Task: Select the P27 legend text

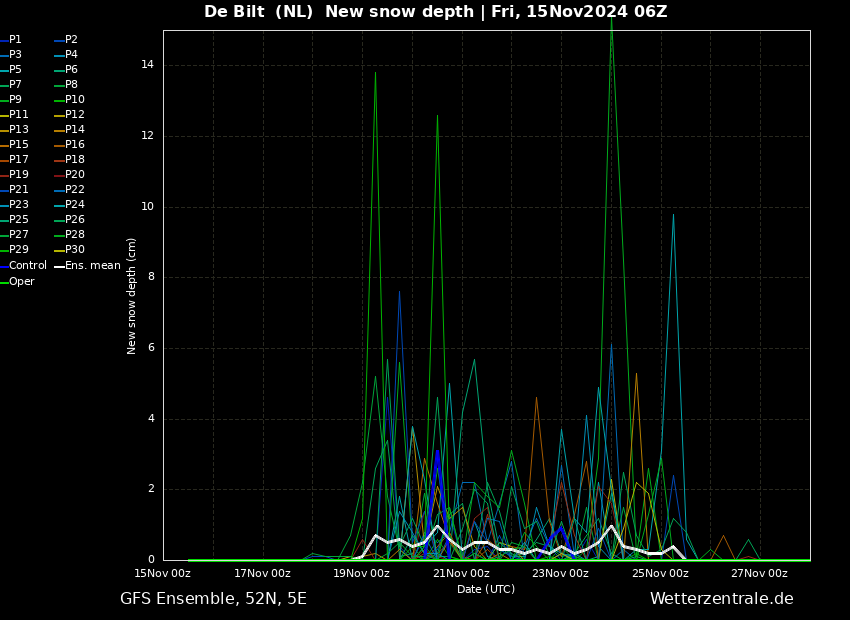Action: pos(18,235)
